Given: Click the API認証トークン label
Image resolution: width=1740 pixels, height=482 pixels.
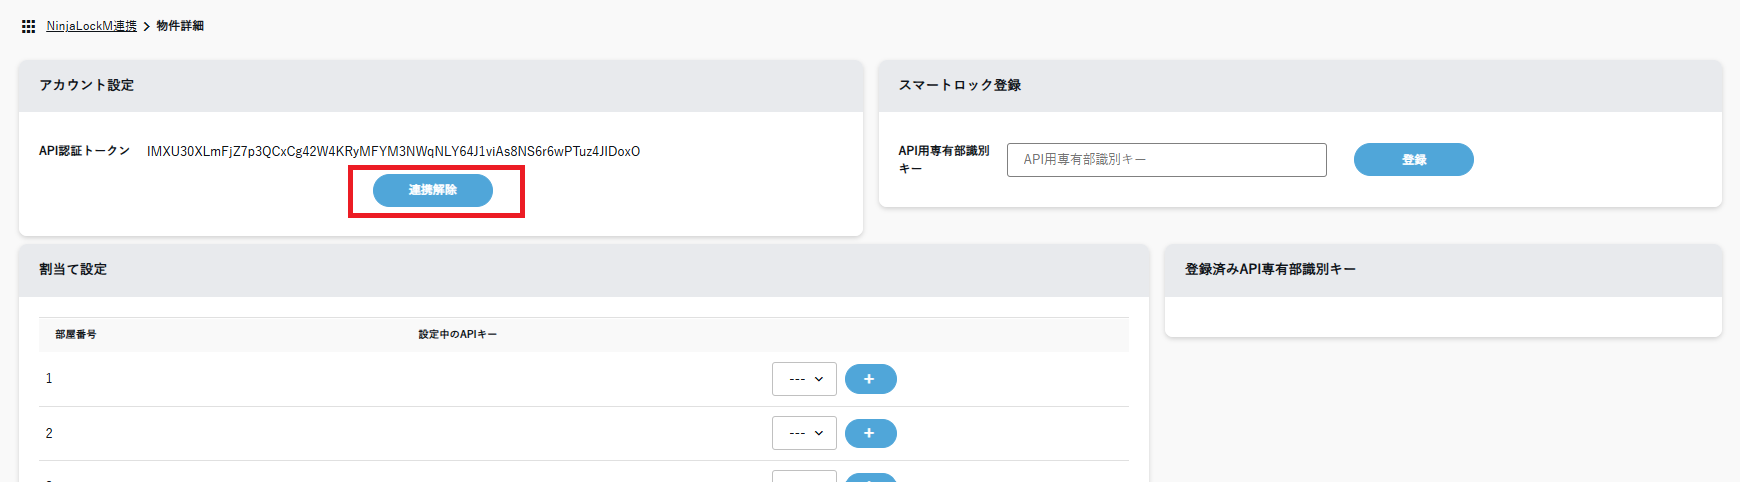Looking at the screenshot, I should (84, 151).
